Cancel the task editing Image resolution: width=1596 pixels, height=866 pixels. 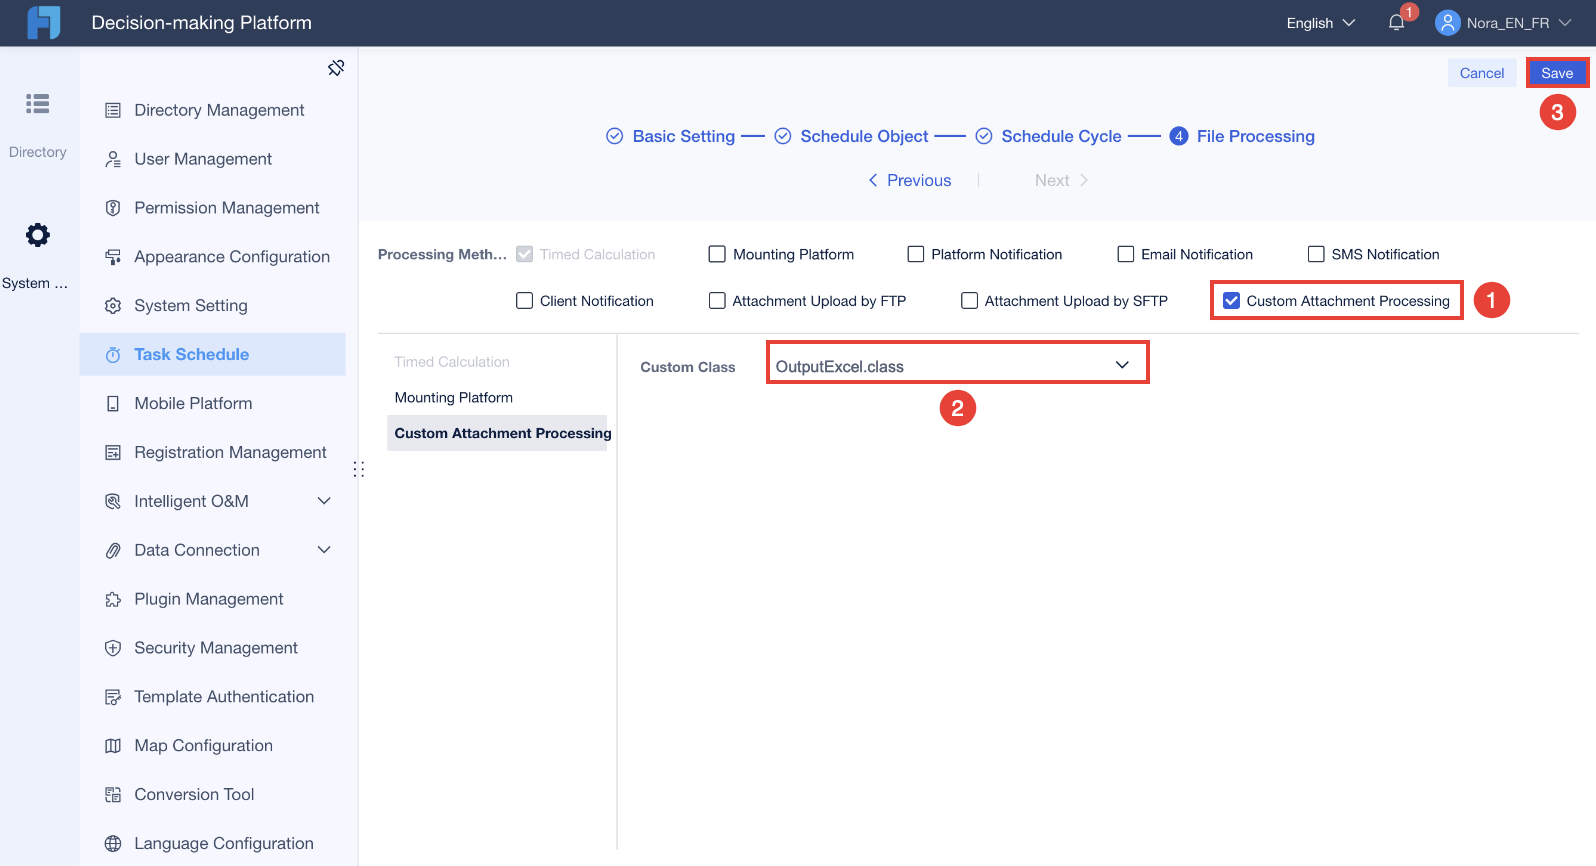[1481, 73]
